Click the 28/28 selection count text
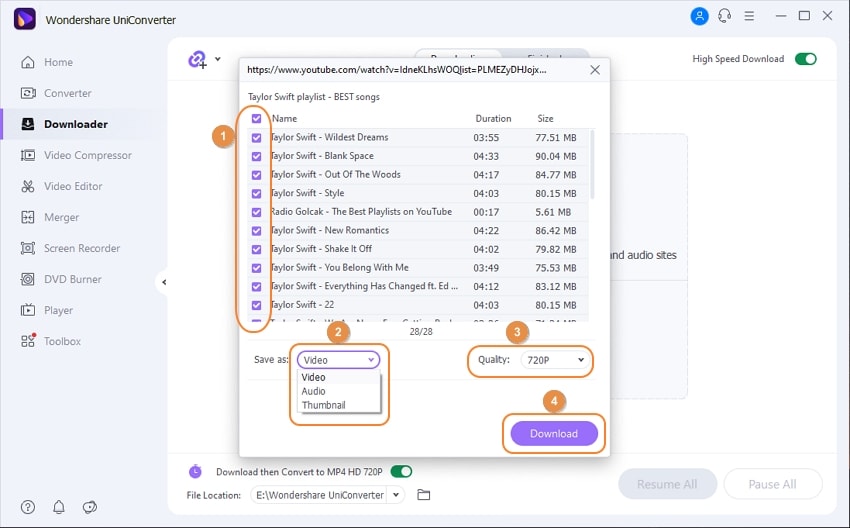 coord(421,331)
